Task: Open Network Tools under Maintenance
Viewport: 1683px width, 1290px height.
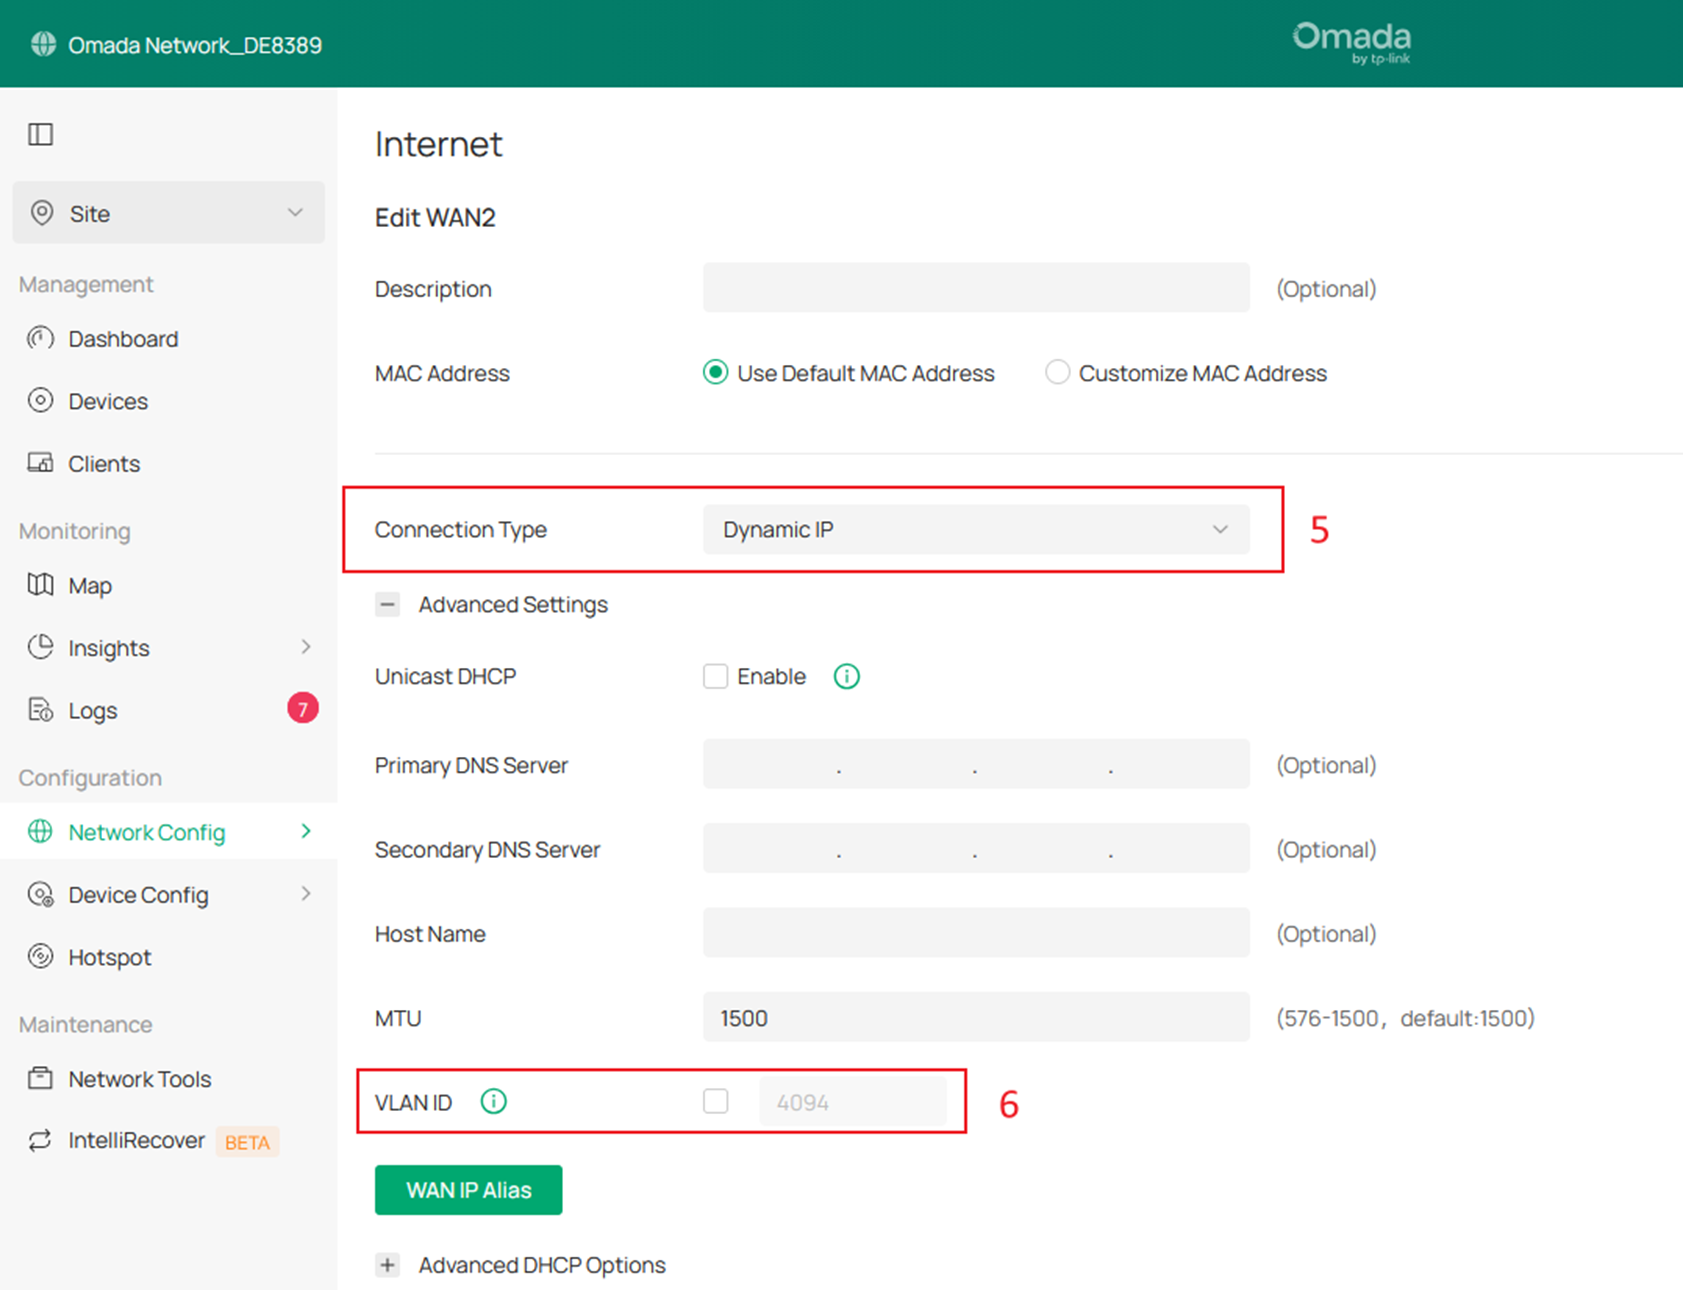Action: [139, 1078]
